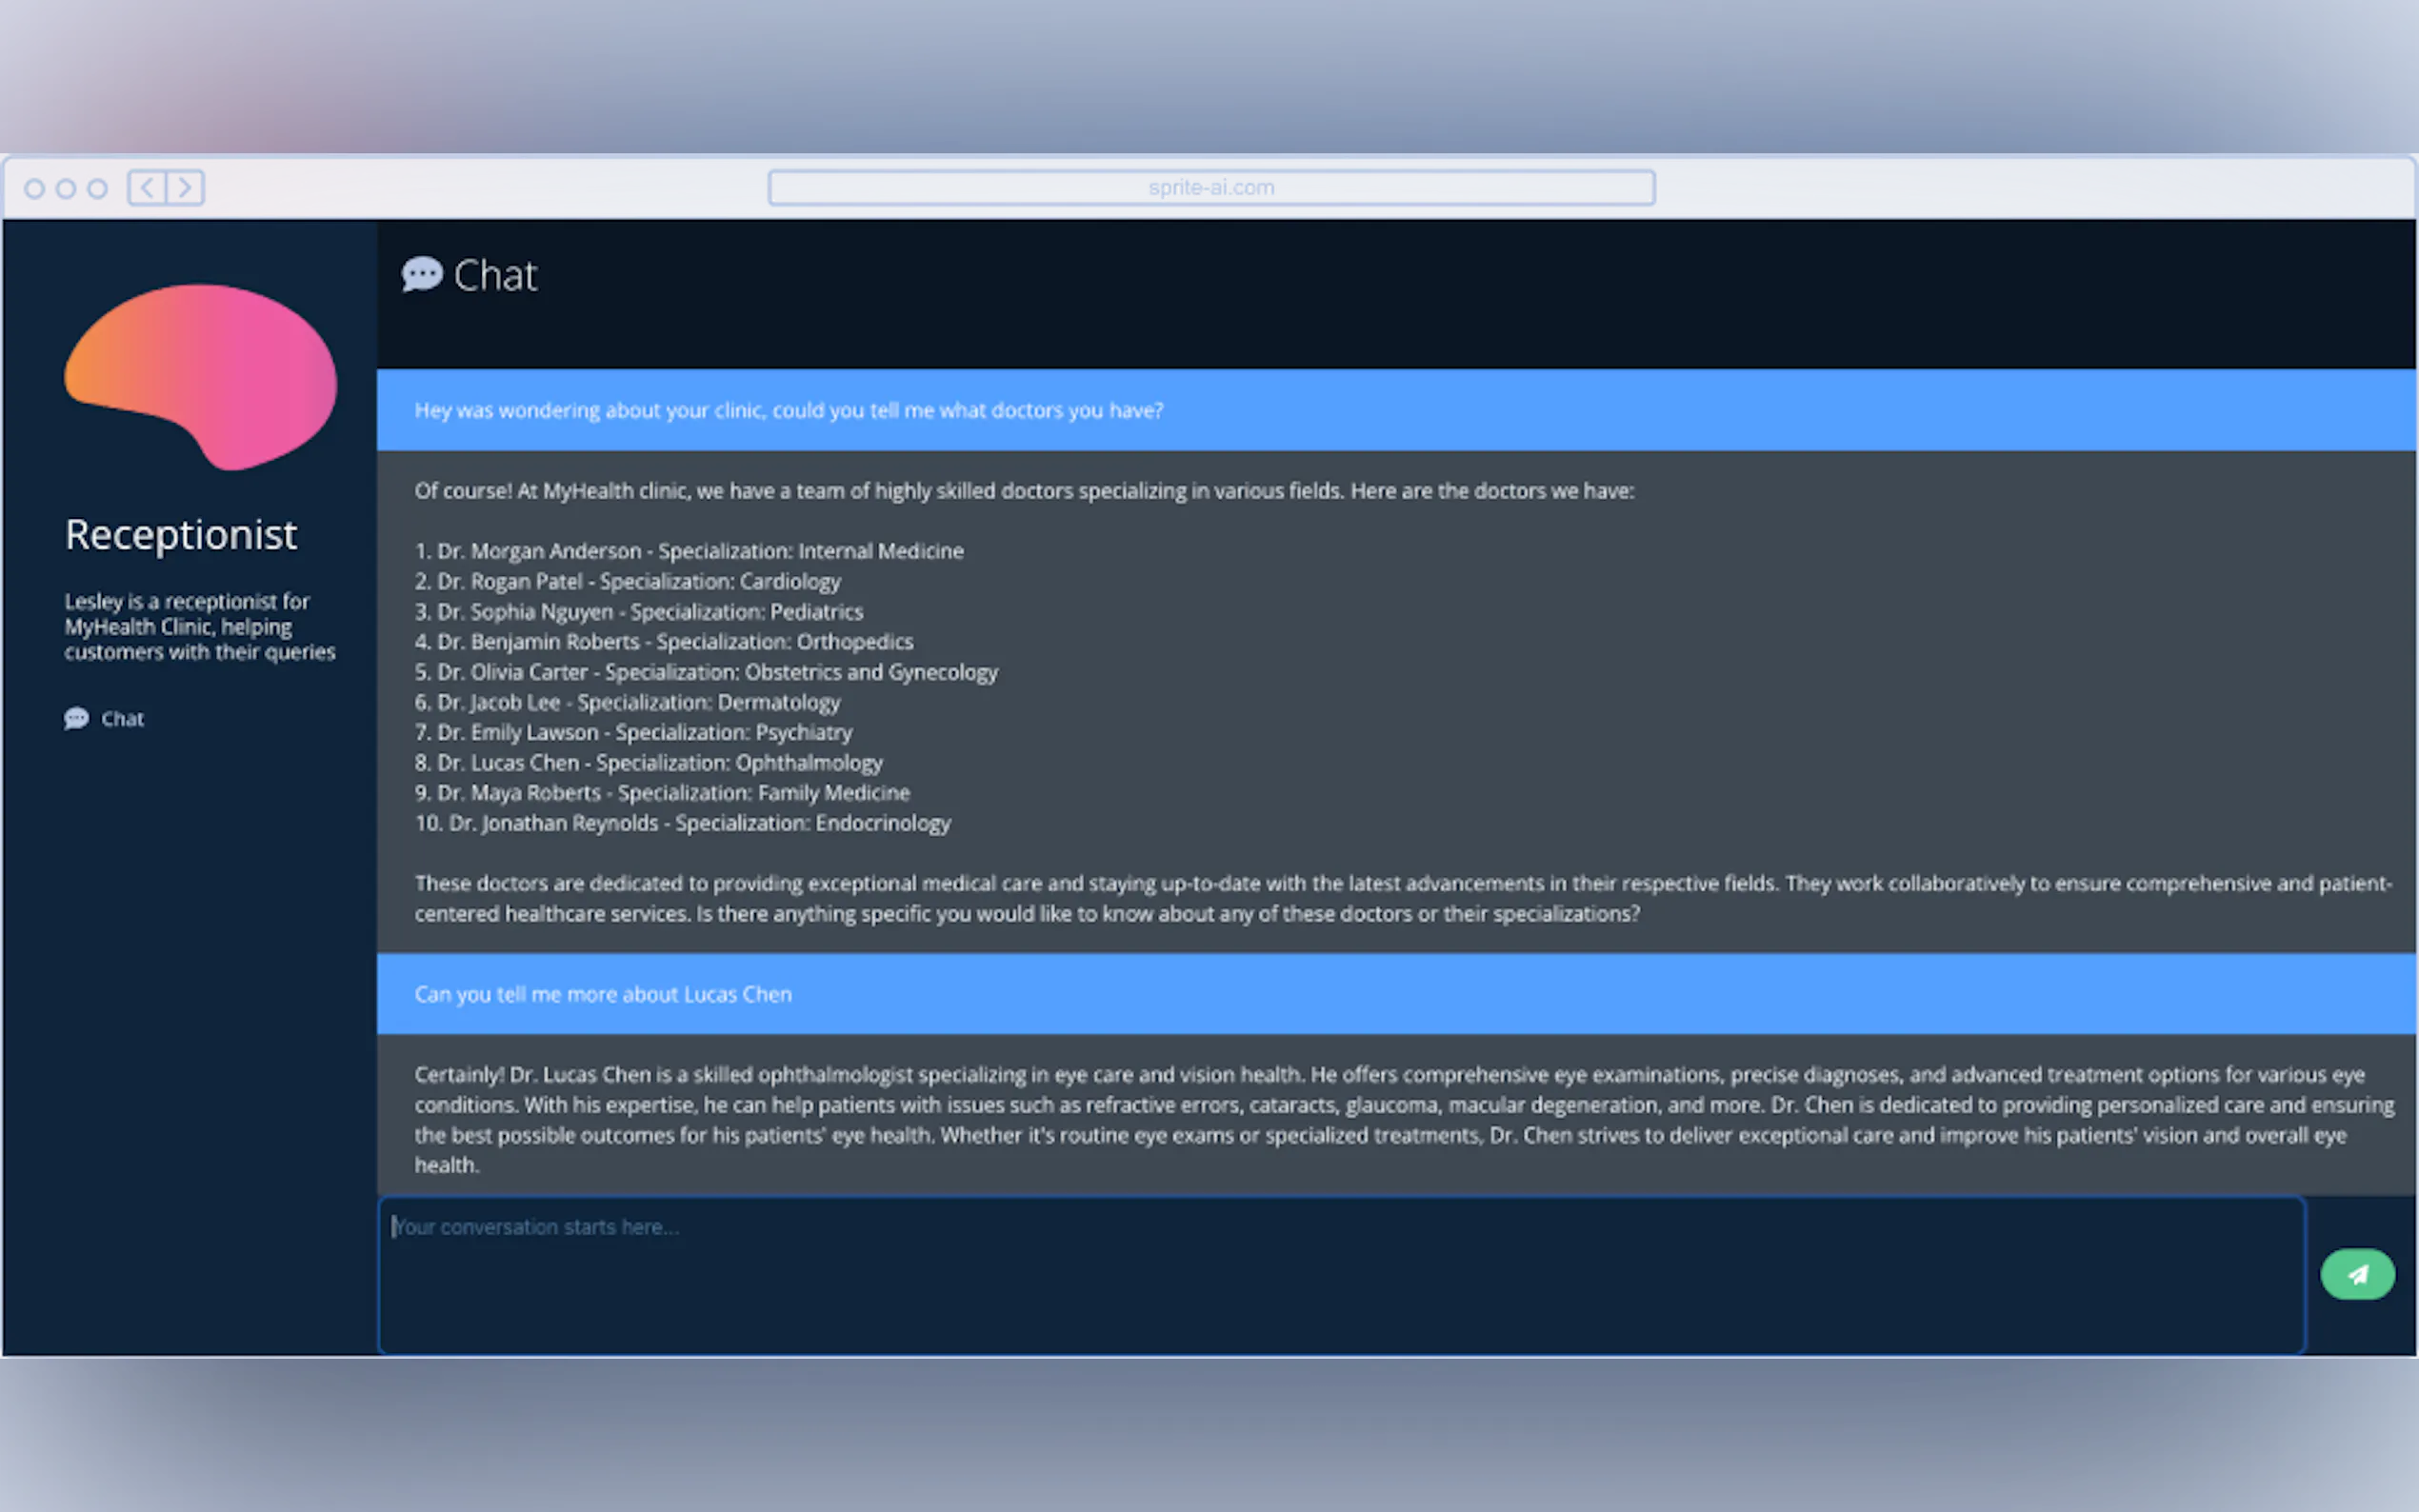Click the green send message button
This screenshot has width=2419, height=1512.
[2356, 1274]
